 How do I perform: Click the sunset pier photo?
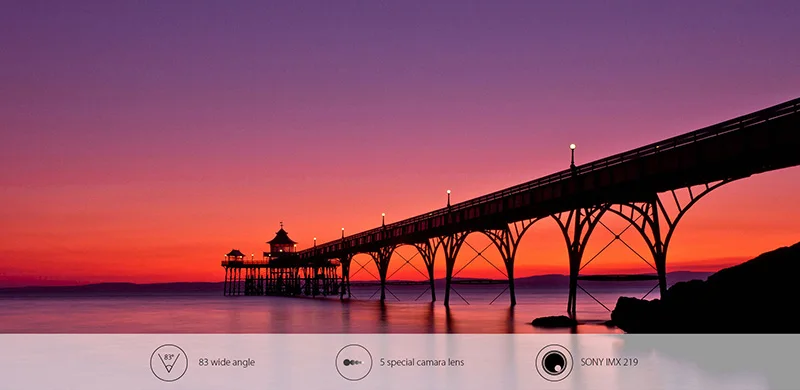(400, 167)
